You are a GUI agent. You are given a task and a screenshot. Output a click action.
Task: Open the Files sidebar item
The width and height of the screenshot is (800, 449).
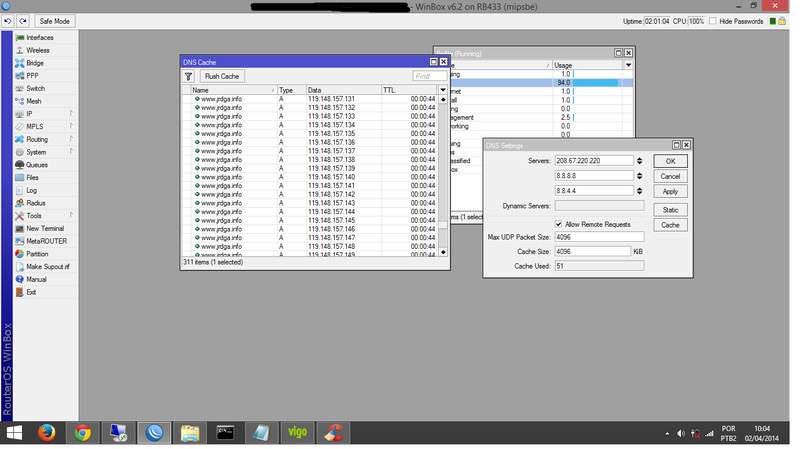[x=32, y=178]
